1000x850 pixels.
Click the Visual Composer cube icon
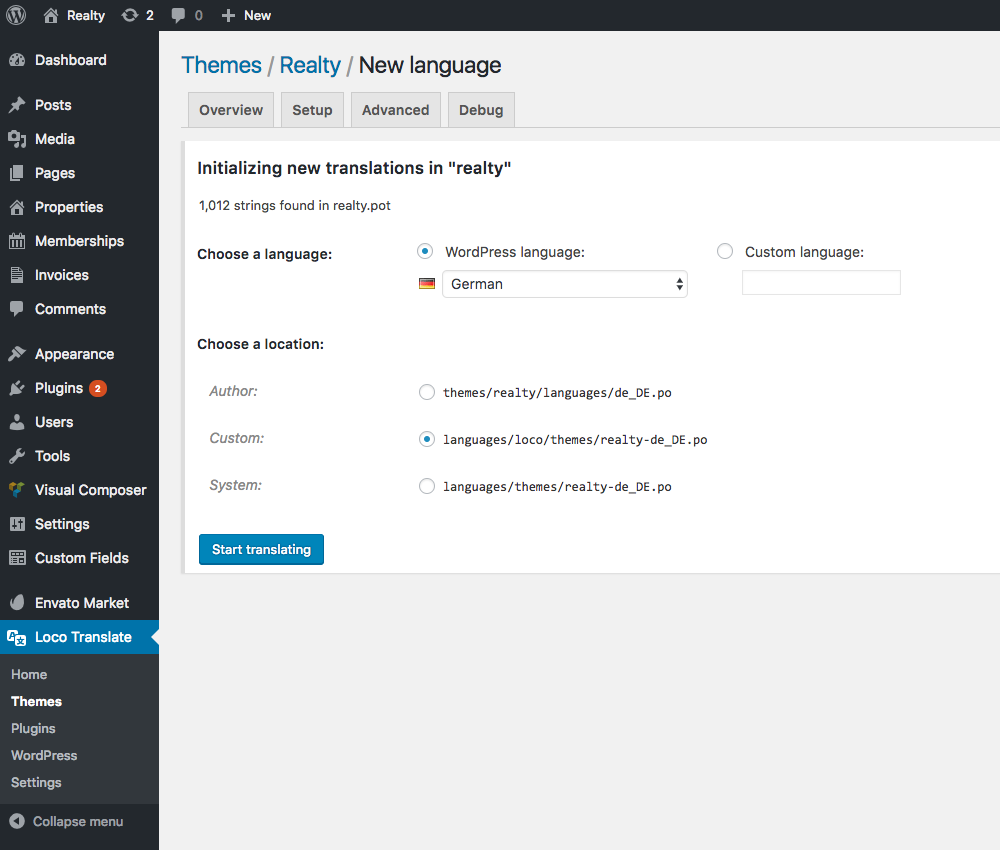coord(17,490)
